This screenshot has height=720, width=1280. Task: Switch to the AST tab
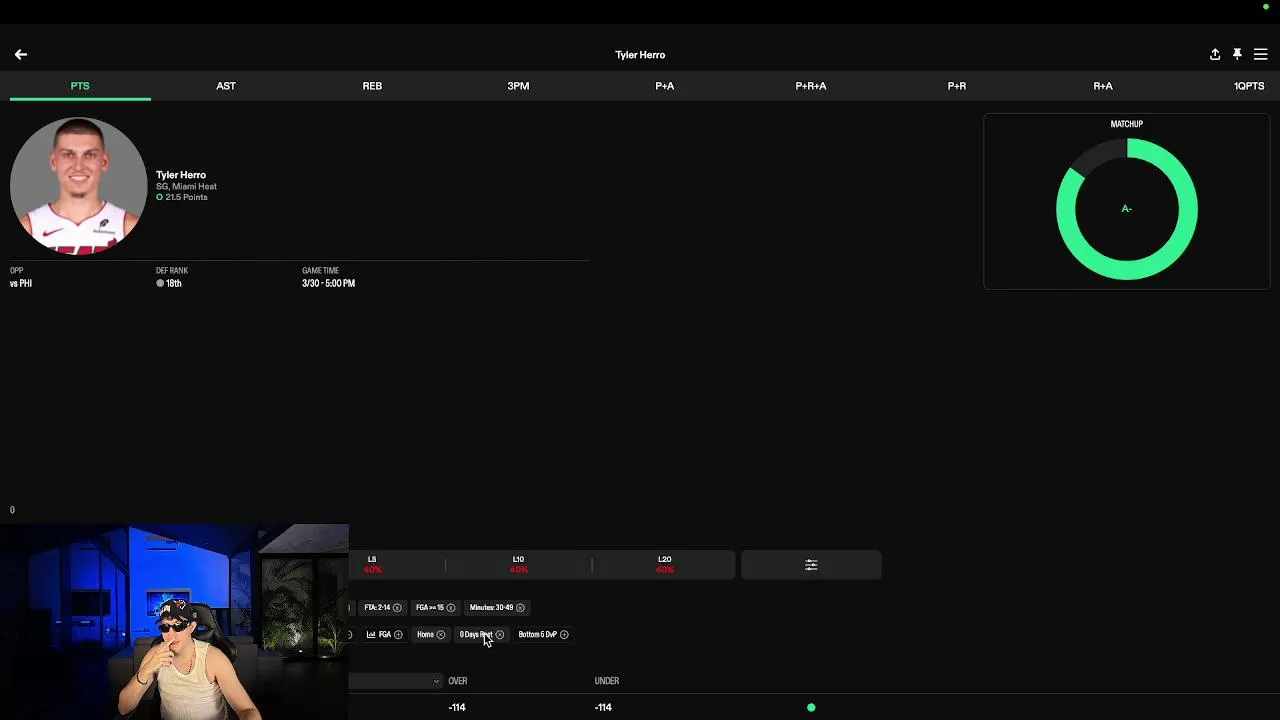tap(226, 86)
